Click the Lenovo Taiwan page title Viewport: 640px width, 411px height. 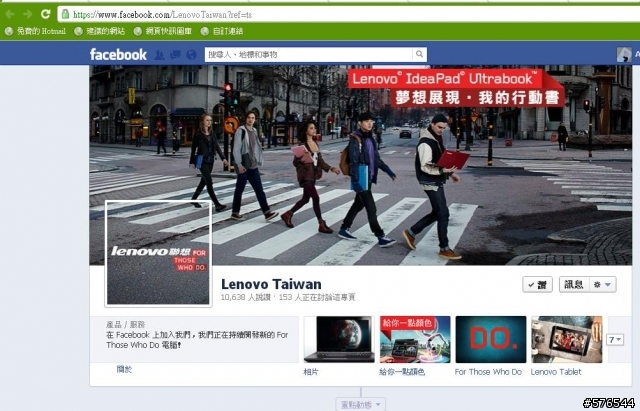[271, 284]
